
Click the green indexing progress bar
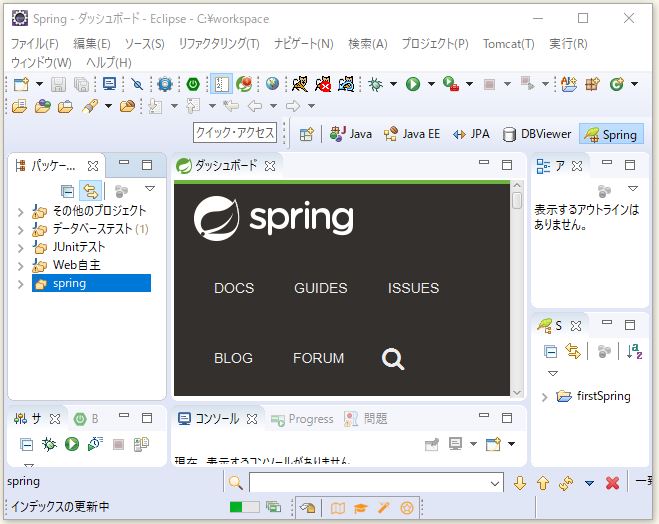(244, 507)
